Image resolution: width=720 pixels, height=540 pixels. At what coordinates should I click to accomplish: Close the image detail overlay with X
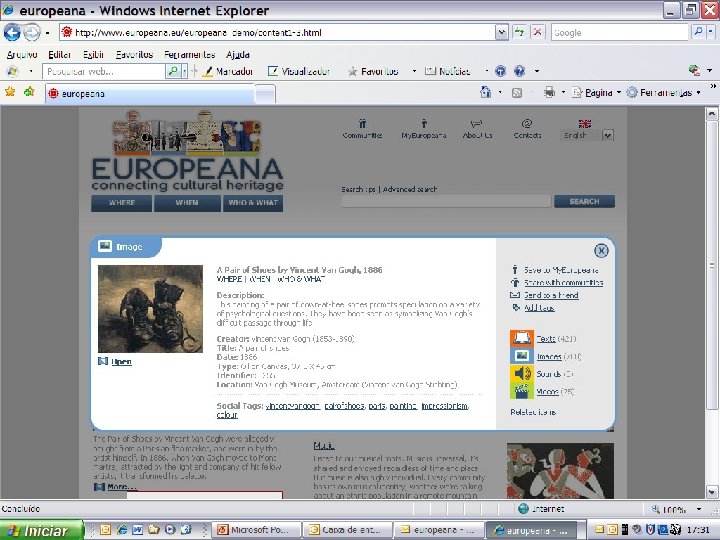click(601, 250)
